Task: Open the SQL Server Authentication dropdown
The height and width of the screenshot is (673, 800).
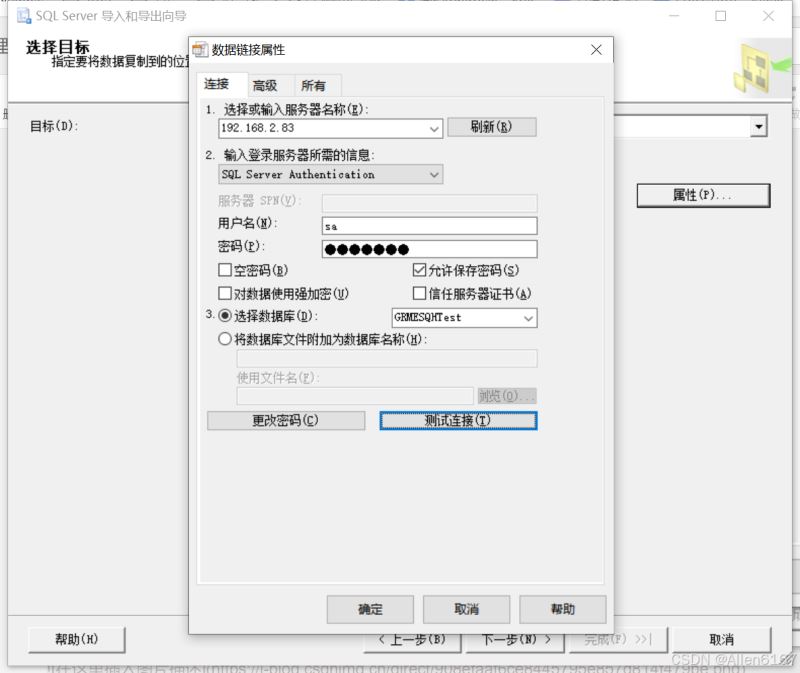Action: click(434, 175)
